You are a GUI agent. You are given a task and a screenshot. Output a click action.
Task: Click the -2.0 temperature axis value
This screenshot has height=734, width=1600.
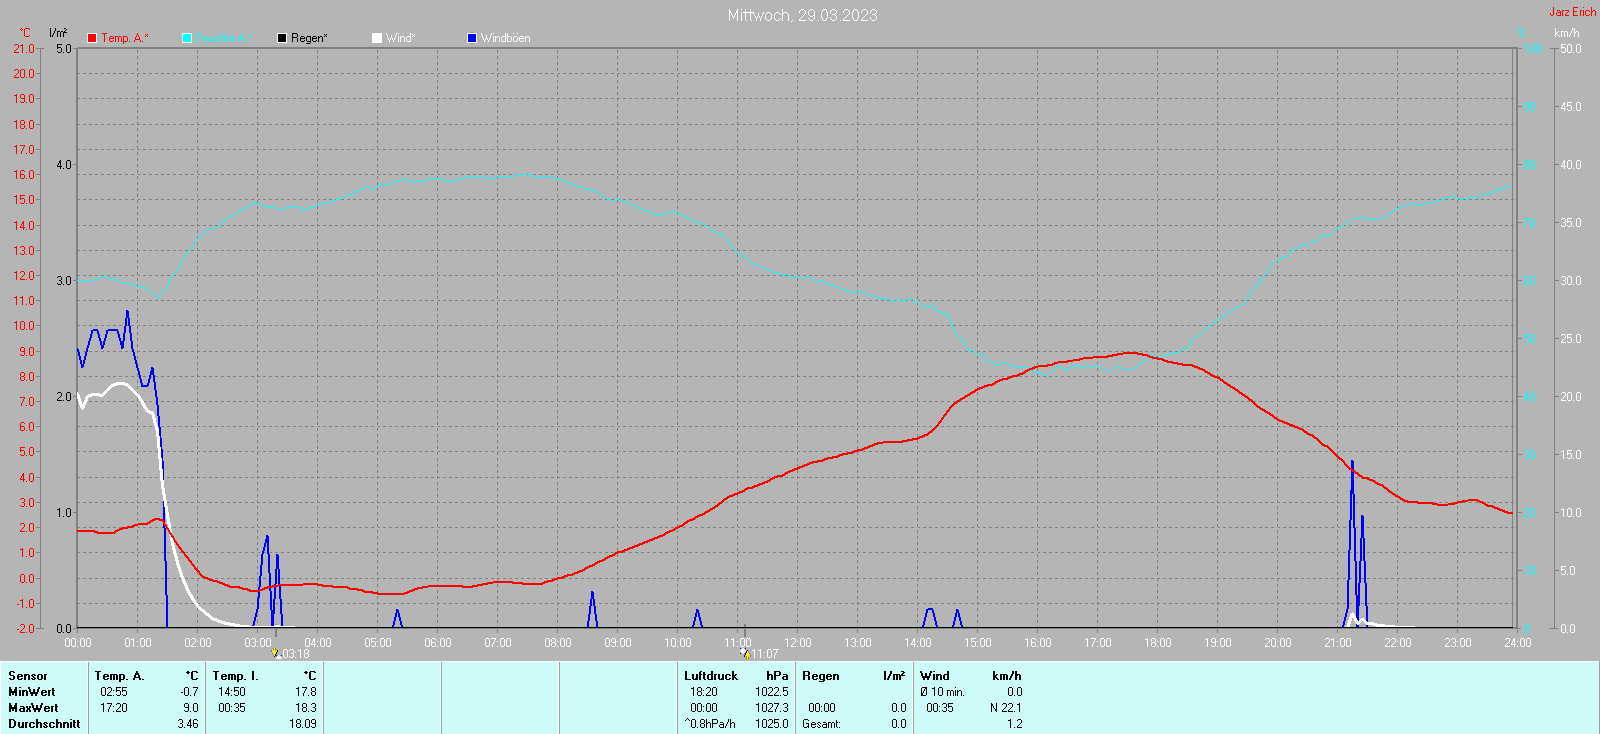pyautogui.click(x=24, y=629)
